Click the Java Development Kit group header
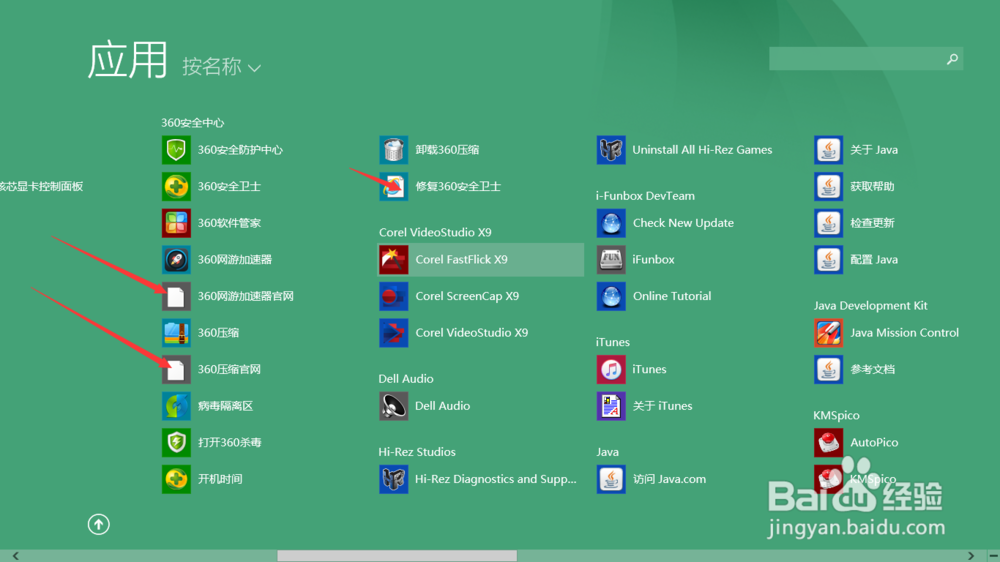The width and height of the screenshot is (1000, 562). [870, 306]
